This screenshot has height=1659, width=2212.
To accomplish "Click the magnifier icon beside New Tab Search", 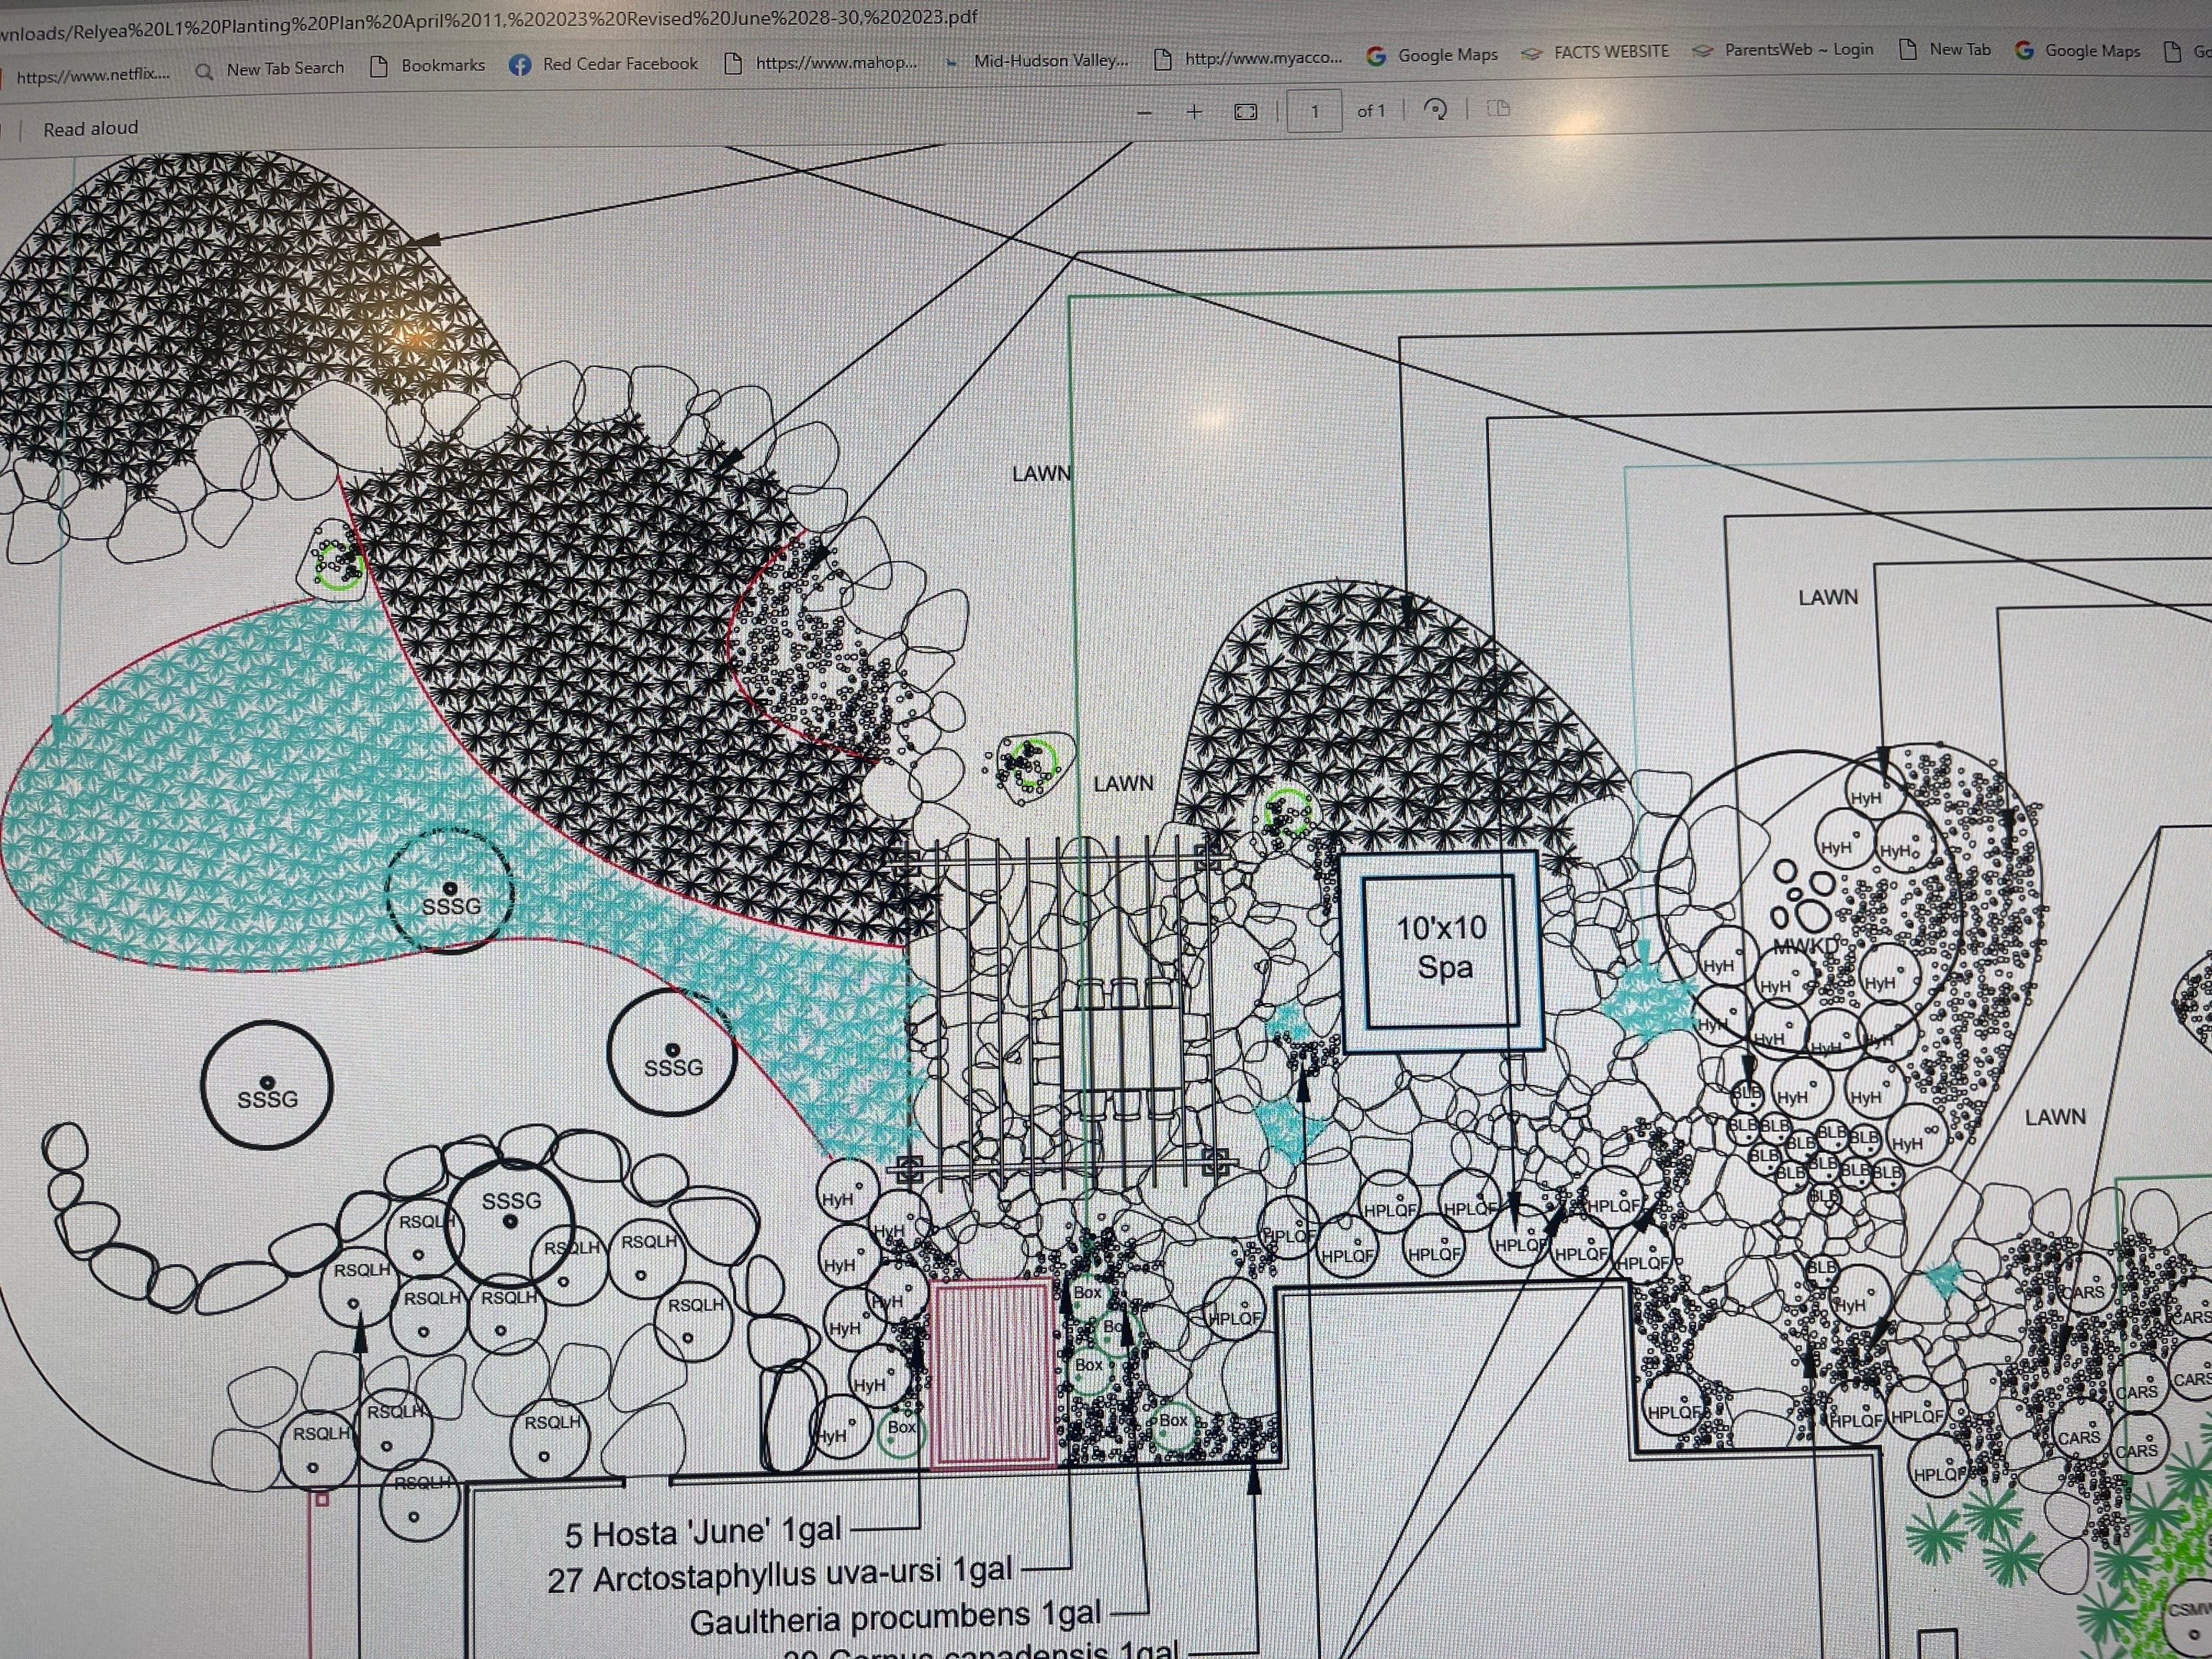I will point(204,71).
